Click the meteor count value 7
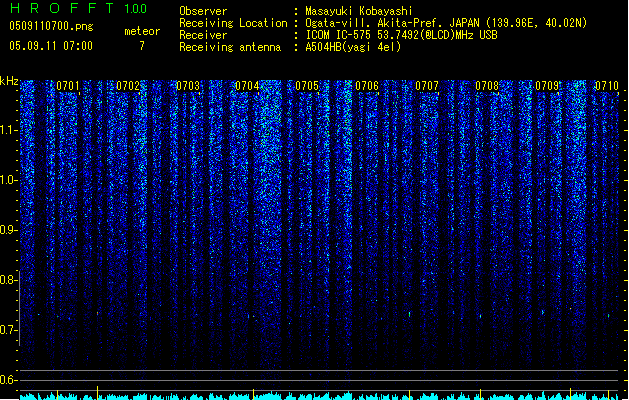629x400 pixels. tap(142, 46)
